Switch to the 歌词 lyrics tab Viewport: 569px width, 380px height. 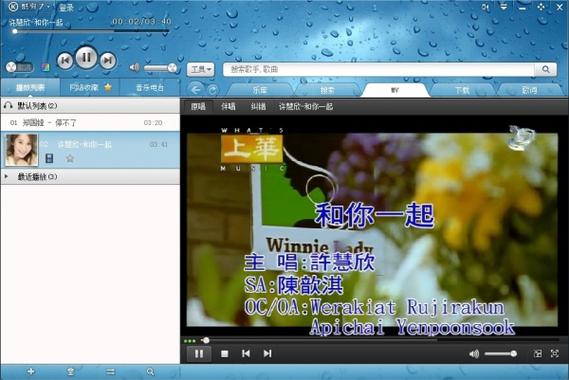tap(529, 90)
